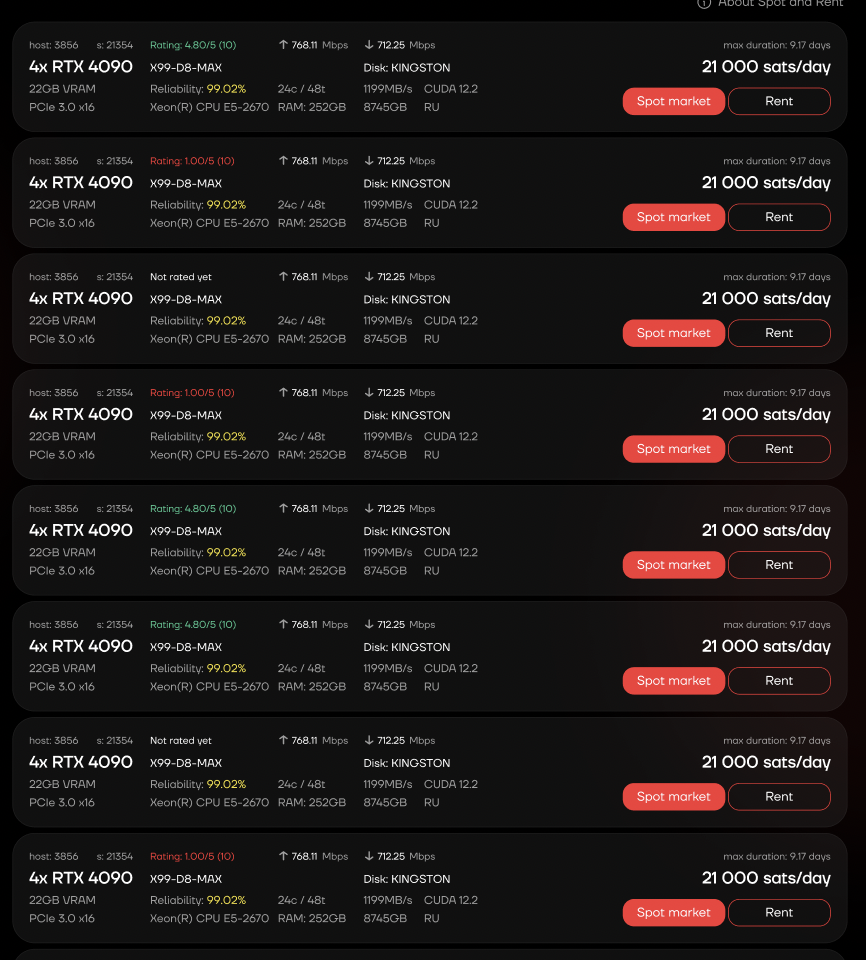Click the red 1.00/5 rating in fourth listing
Screen dimensions: 866x960
click(x=192, y=393)
